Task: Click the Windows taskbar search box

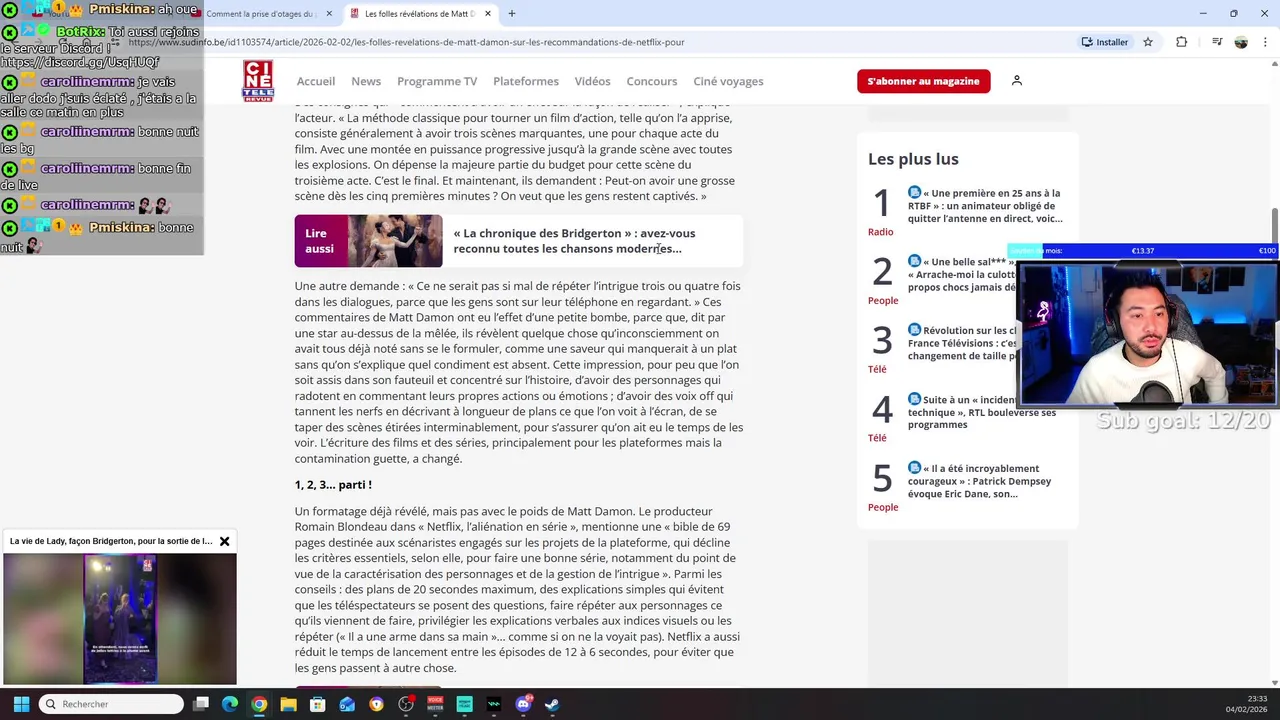Action: coord(111,704)
